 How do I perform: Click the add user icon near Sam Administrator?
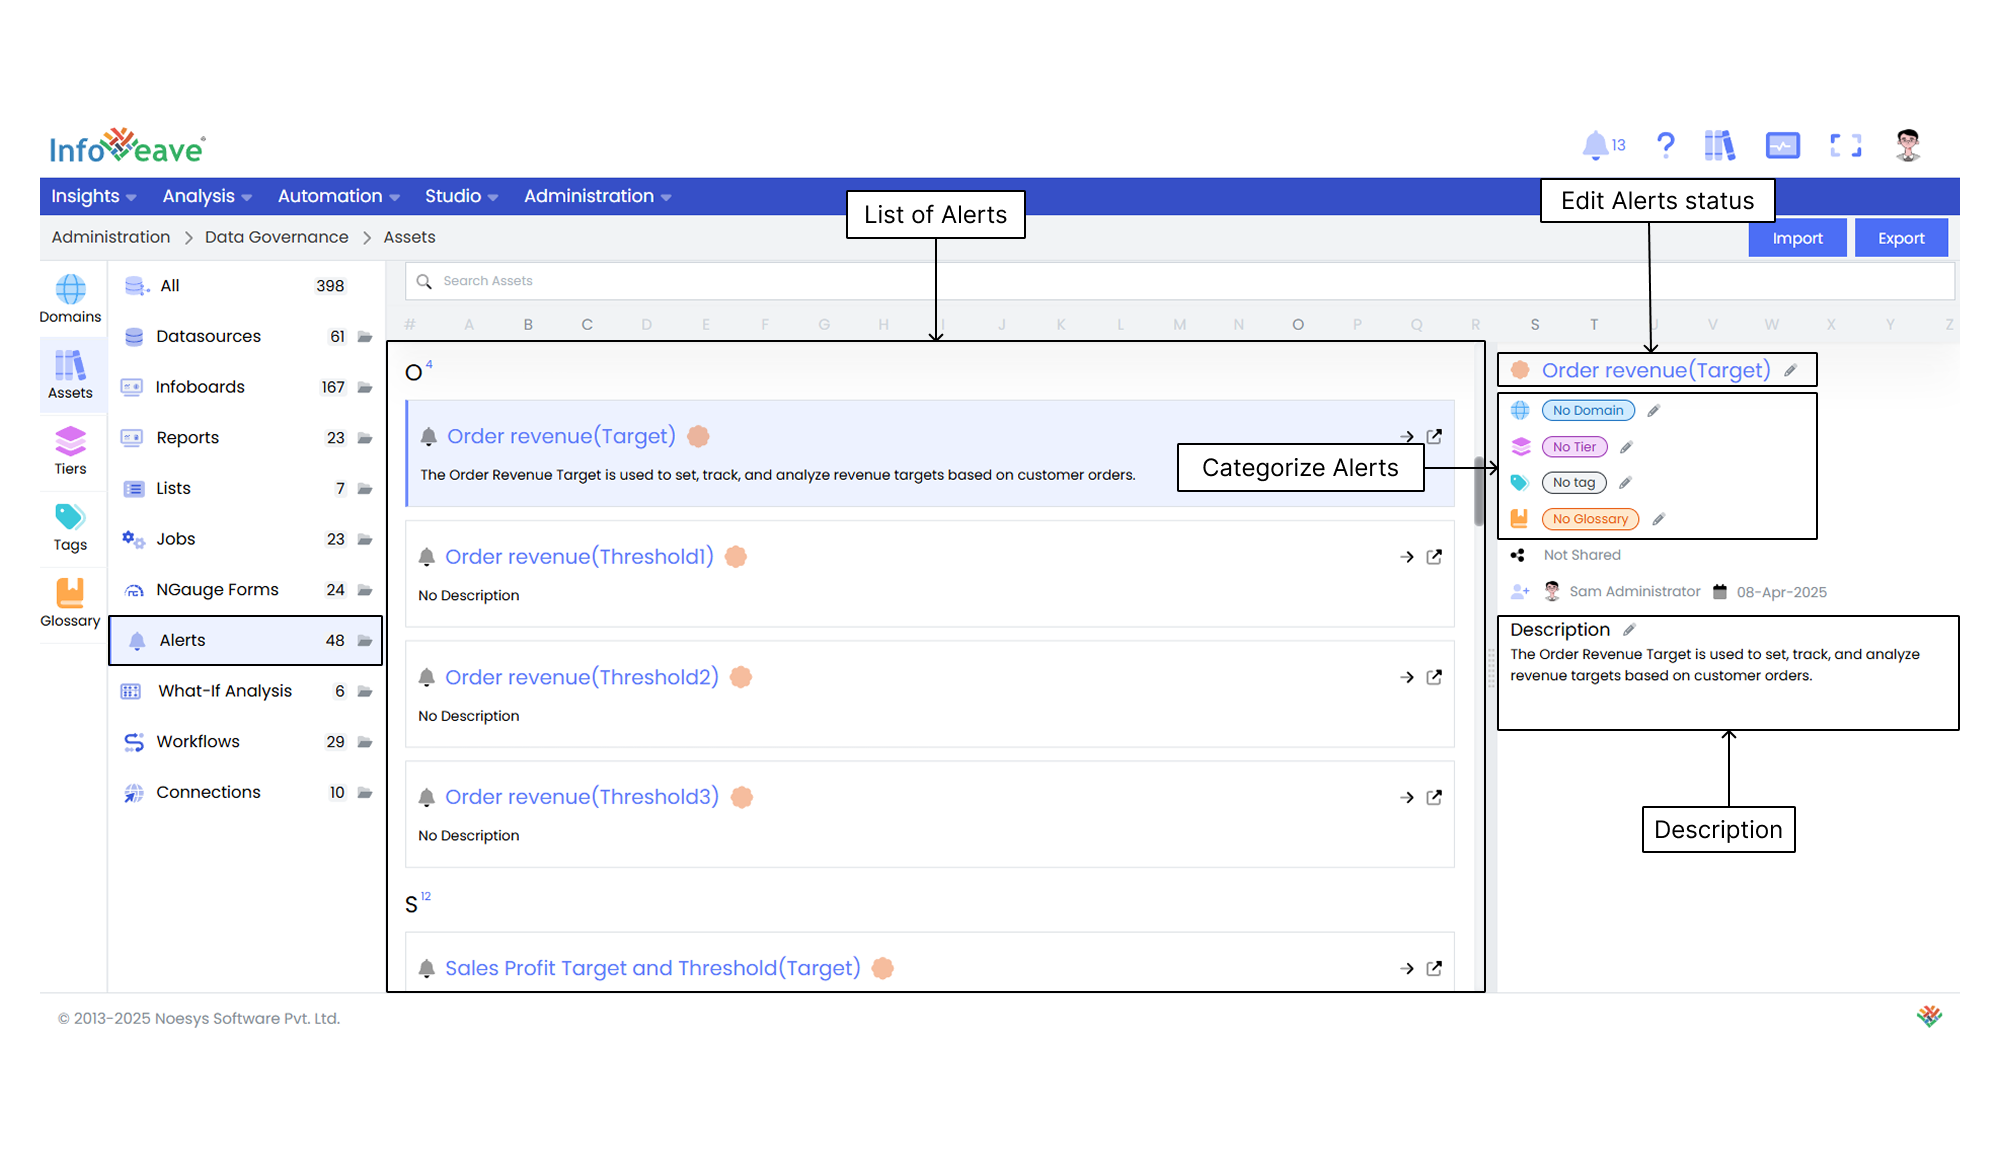[x=1520, y=592]
